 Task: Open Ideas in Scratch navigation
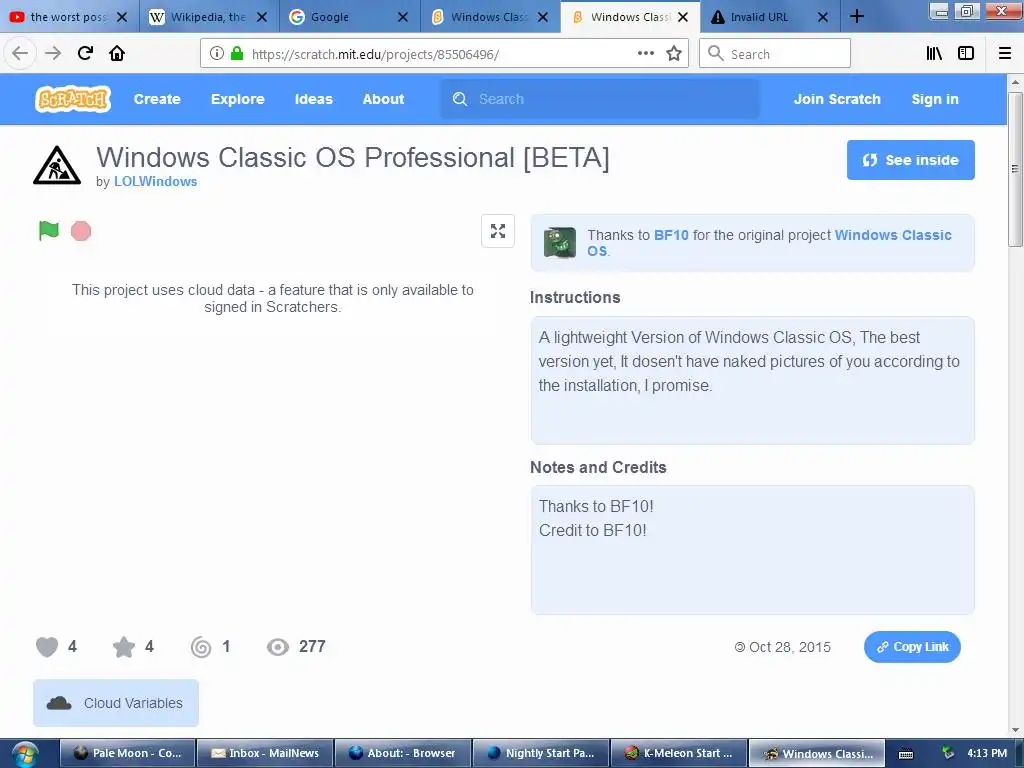click(313, 99)
